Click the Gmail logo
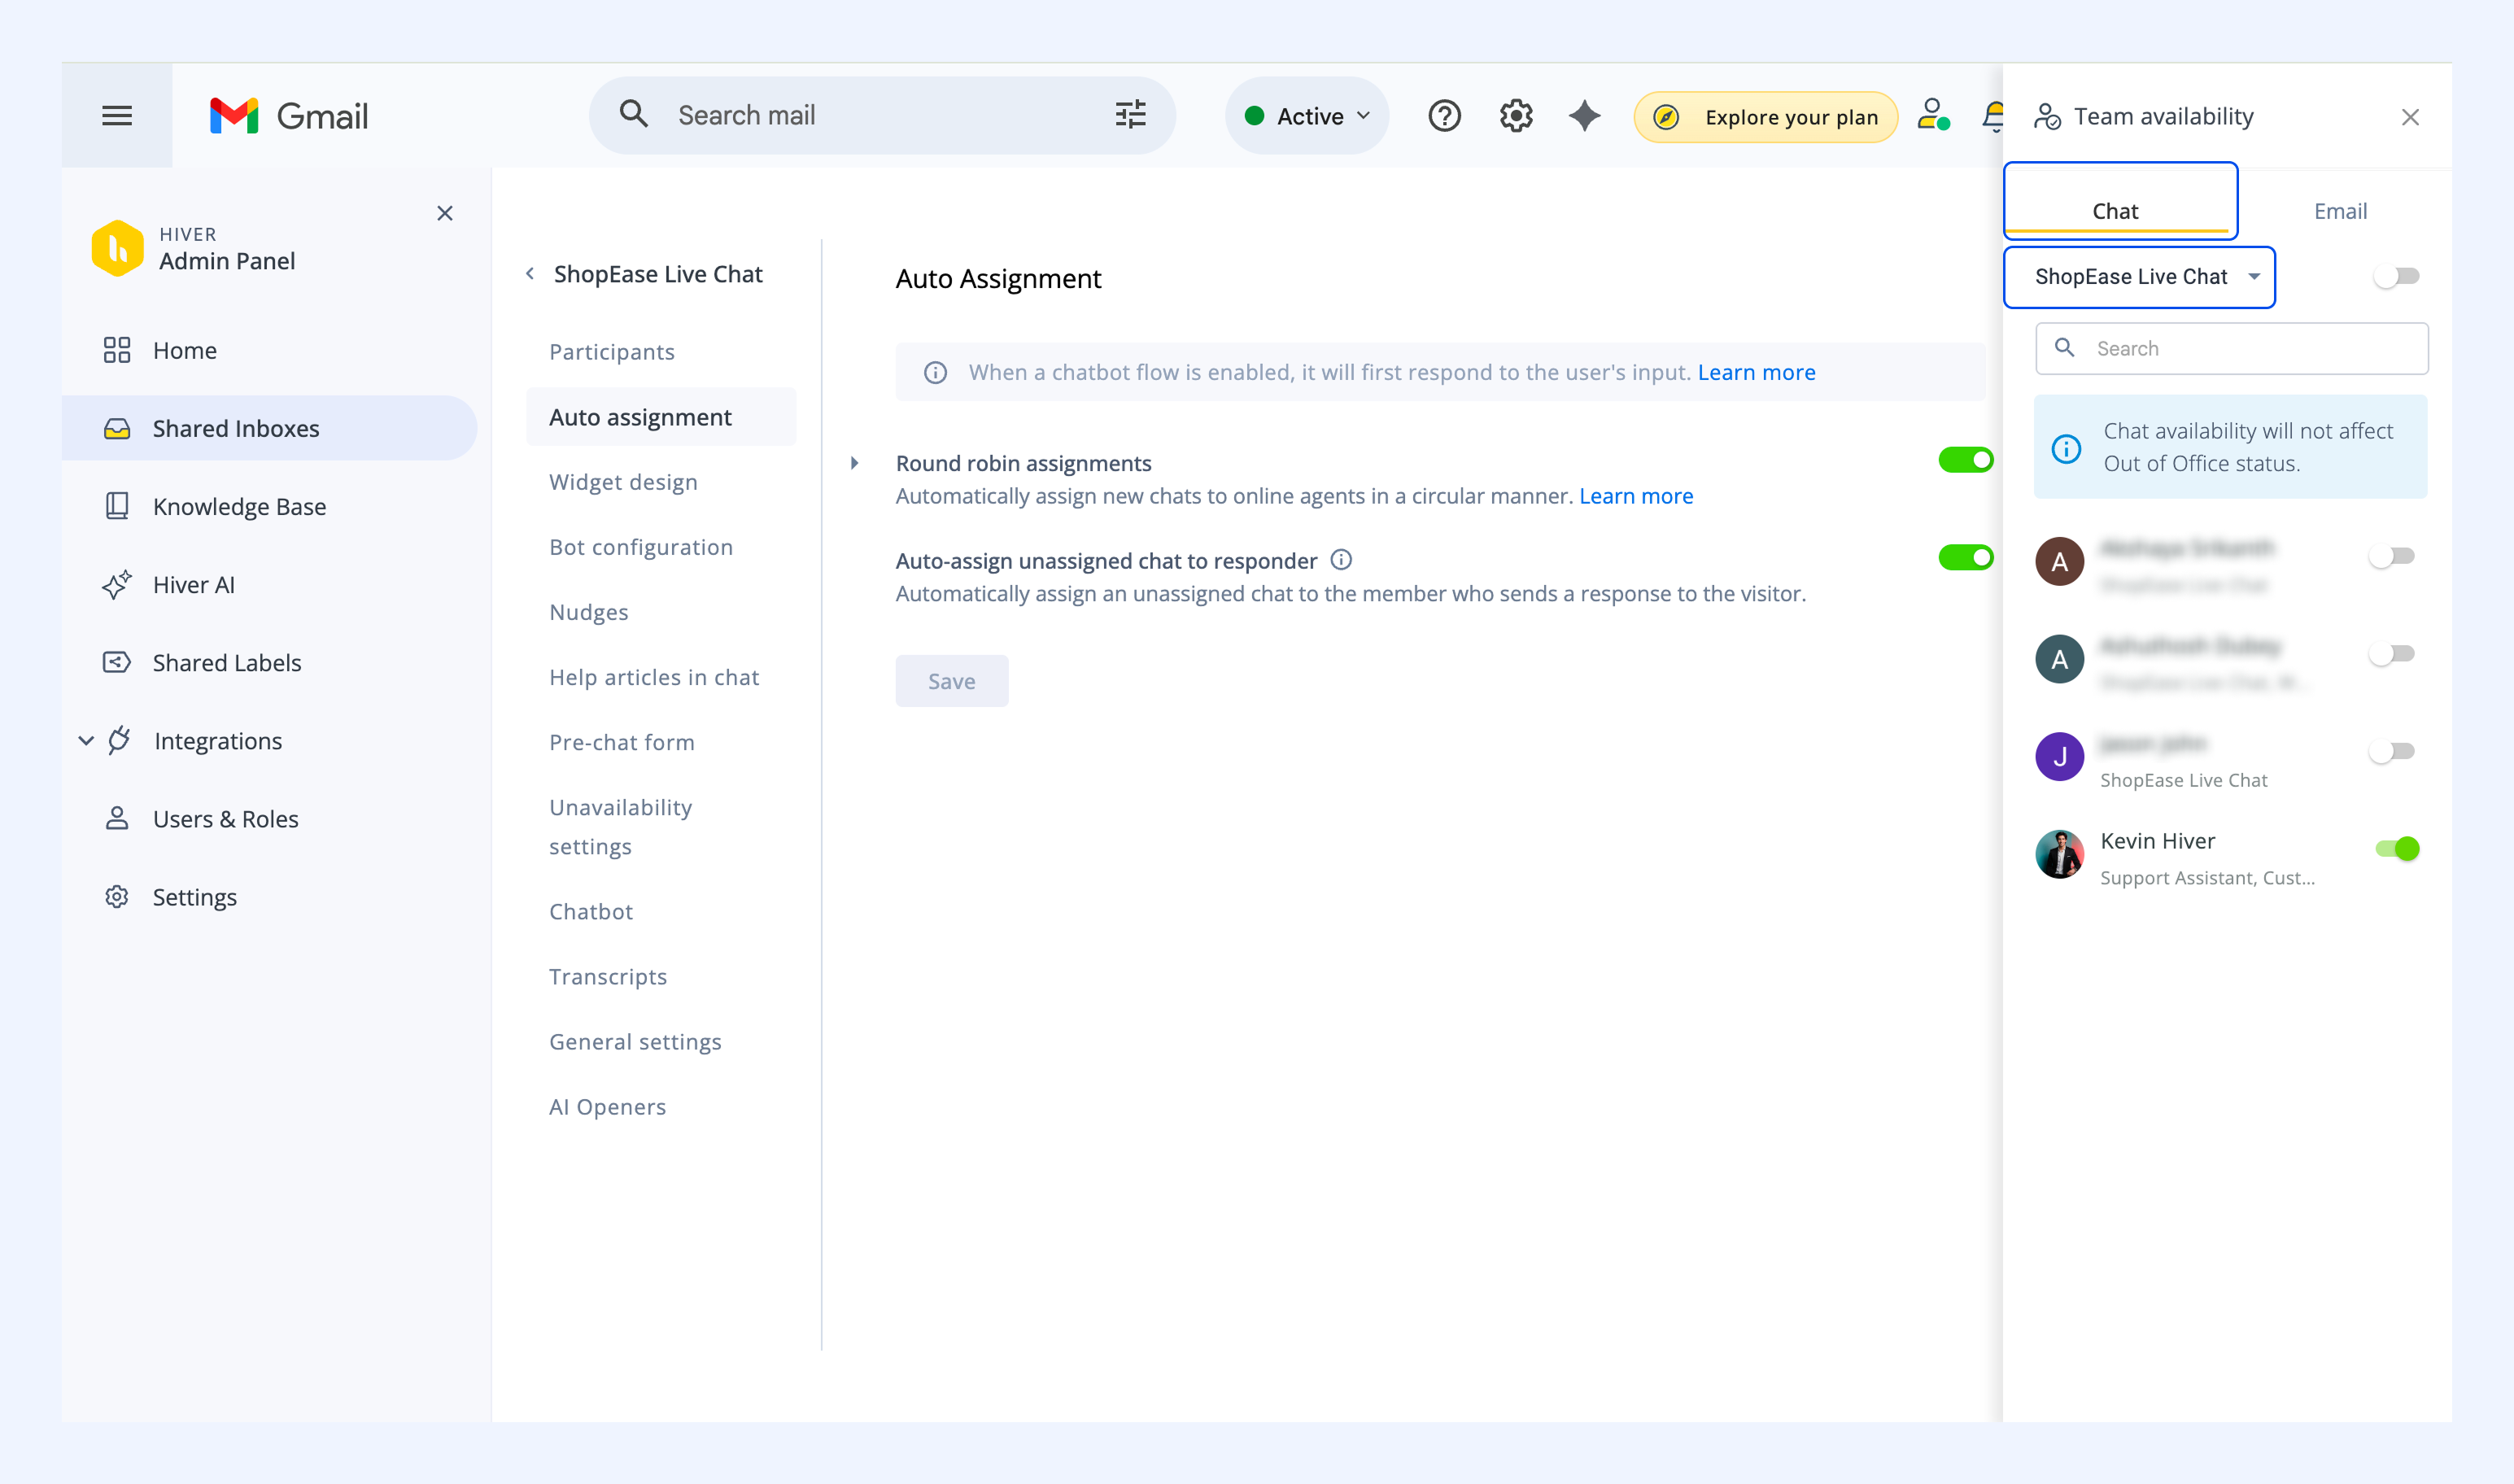This screenshot has height=1484, width=2514. (x=289, y=116)
